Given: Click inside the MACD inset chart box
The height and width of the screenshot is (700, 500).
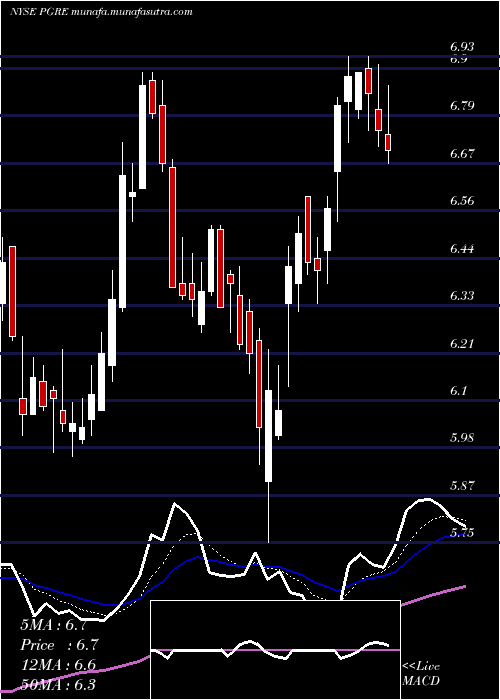Looking at the screenshot, I should (275, 650).
